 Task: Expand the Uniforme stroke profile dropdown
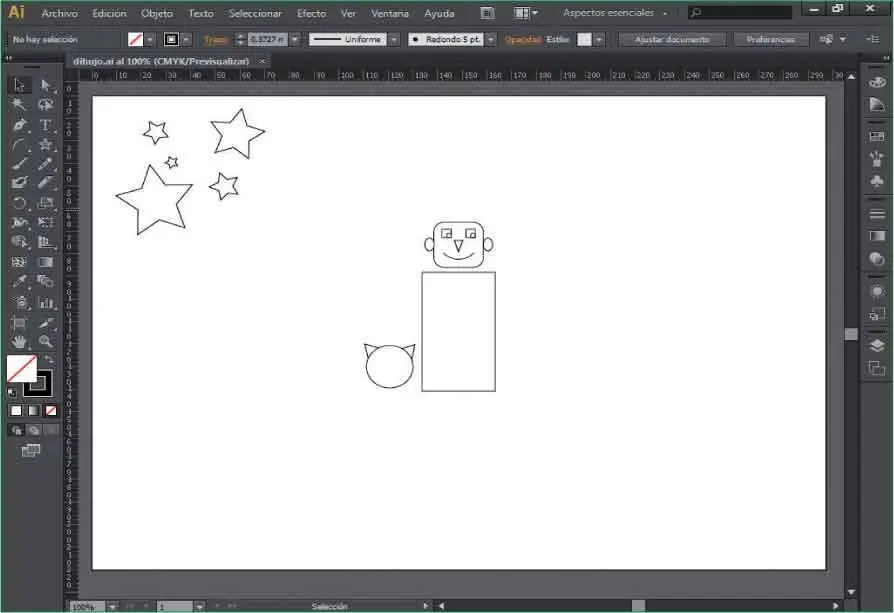(394, 39)
